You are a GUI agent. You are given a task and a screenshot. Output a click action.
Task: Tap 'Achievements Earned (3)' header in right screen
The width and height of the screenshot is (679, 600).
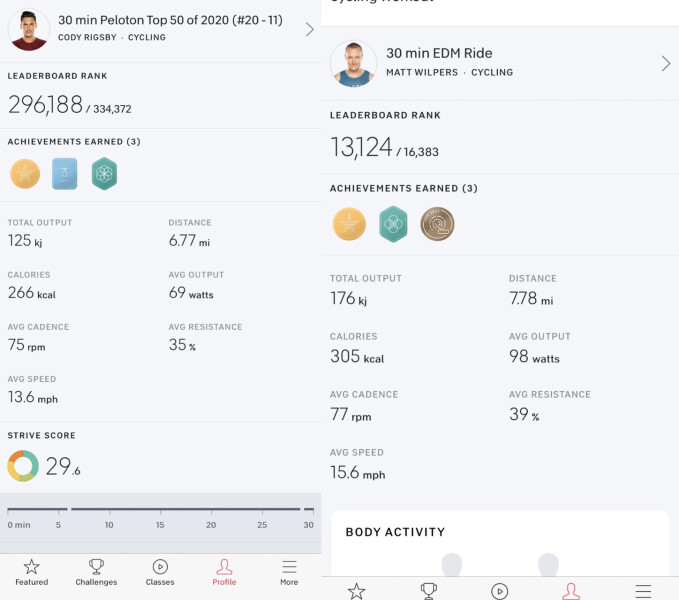tap(404, 188)
